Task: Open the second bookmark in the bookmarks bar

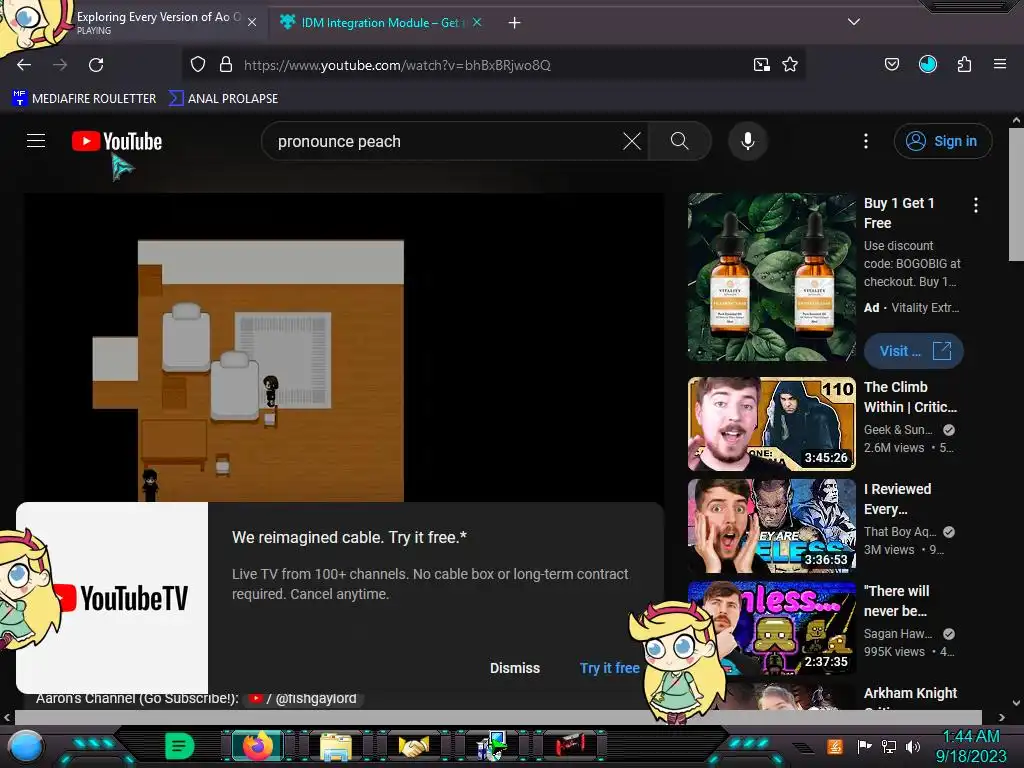Action: [x=223, y=99]
